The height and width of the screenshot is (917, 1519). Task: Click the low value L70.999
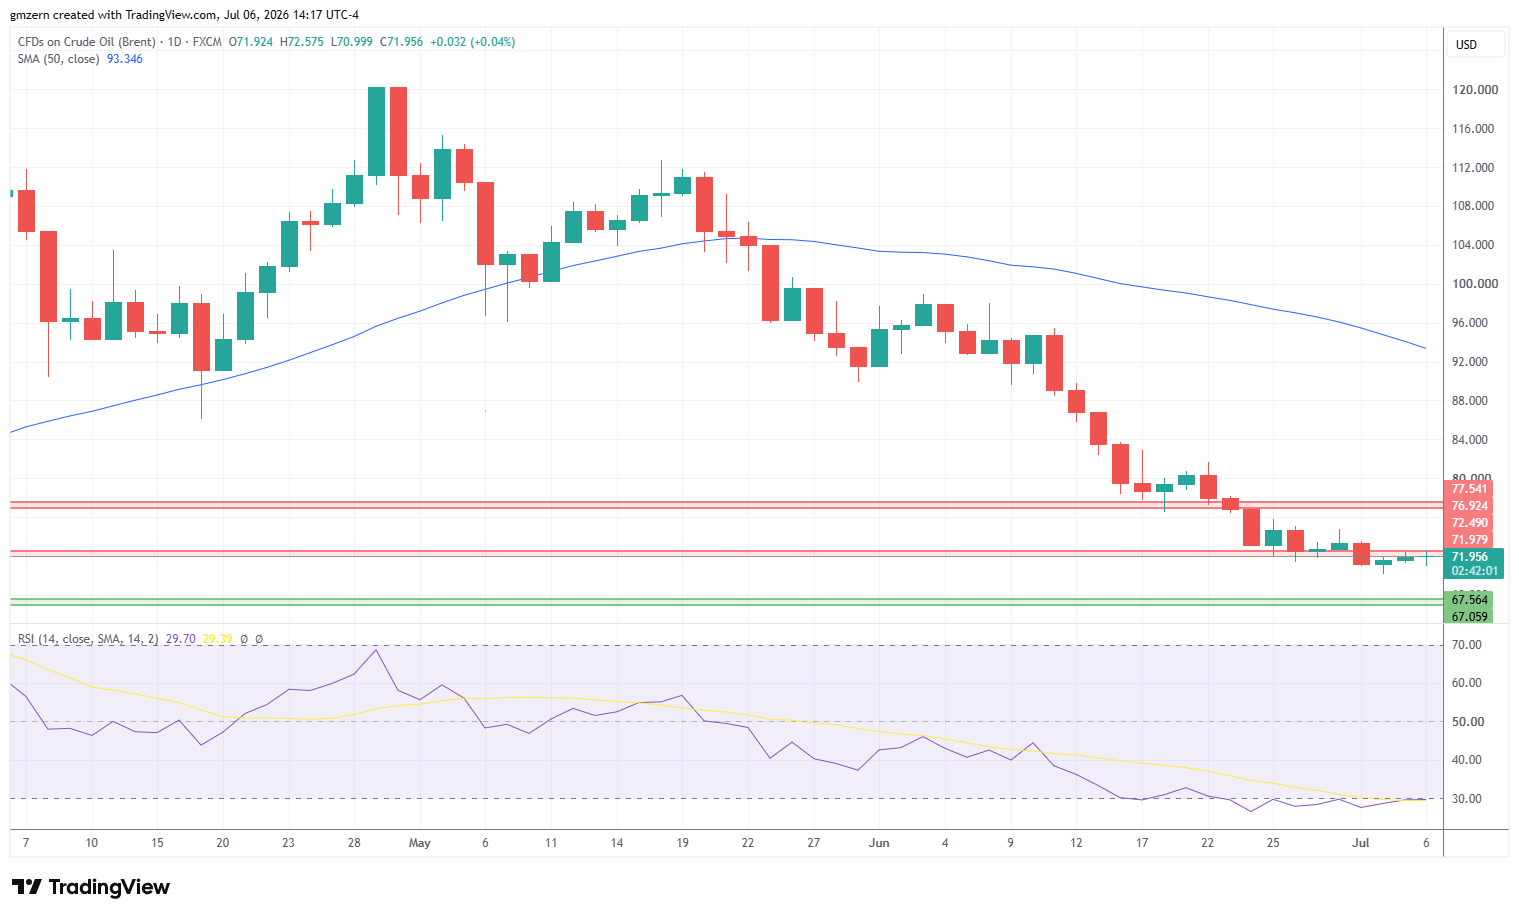point(352,42)
